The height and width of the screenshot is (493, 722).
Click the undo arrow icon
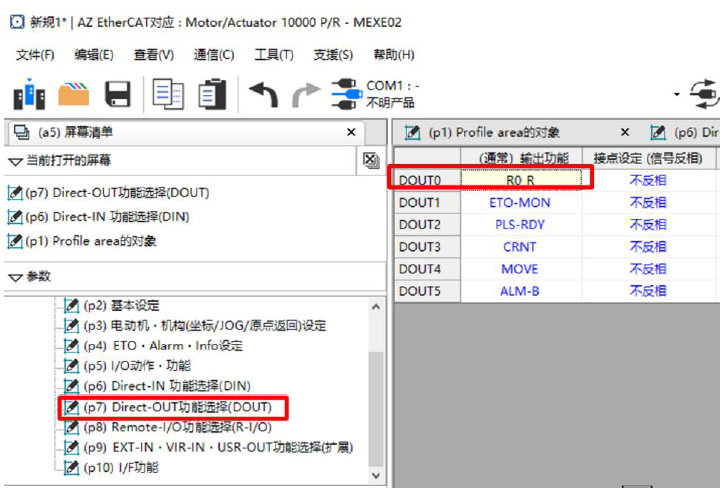click(264, 95)
